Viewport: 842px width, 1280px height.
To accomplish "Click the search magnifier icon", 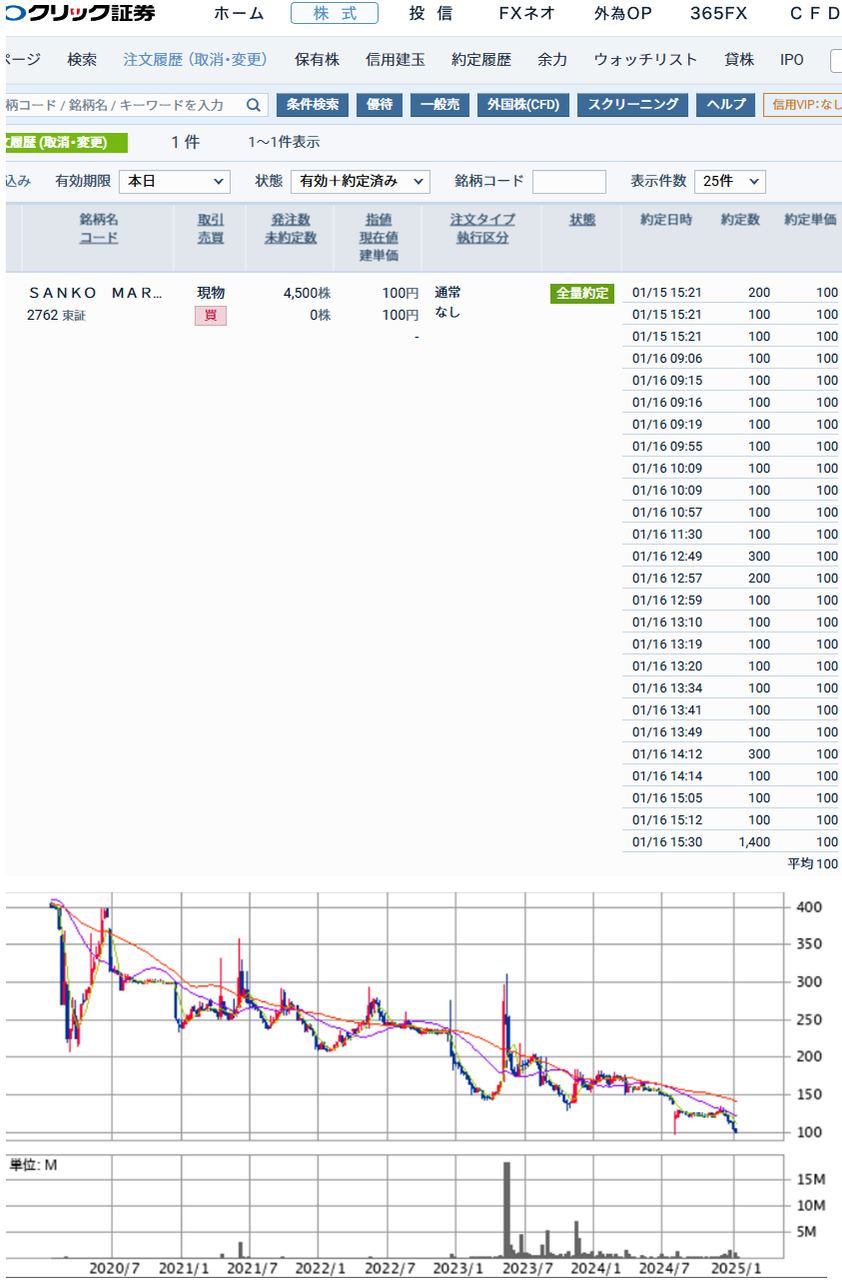I will click(x=253, y=105).
